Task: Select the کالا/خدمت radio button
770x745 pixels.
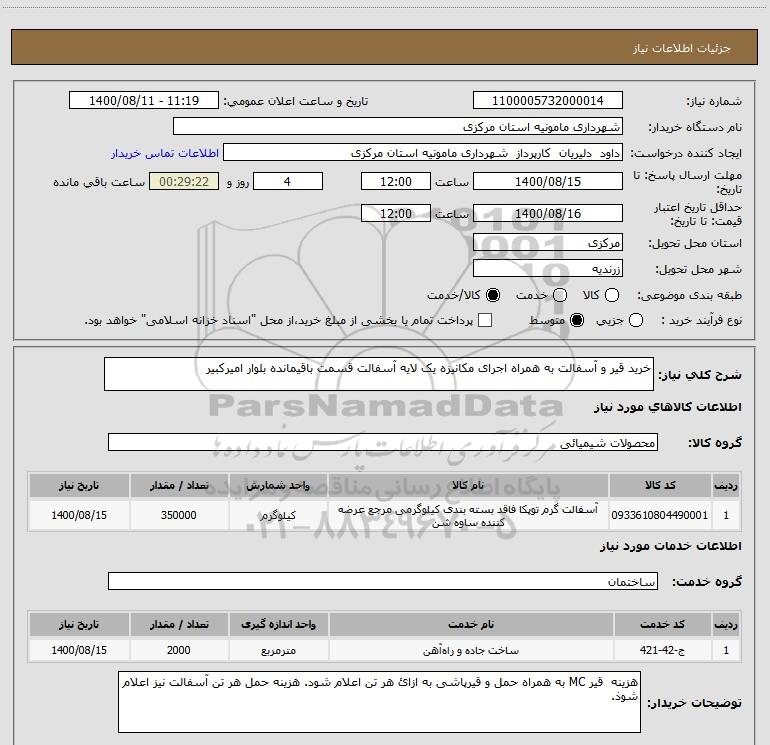Action: [x=493, y=295]
